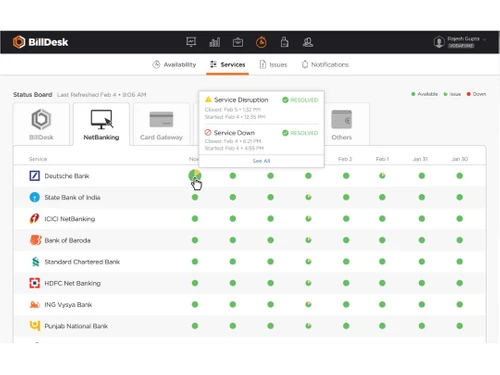
Task: Click Punjab National Bank status dot for Feb 1
Action: (x=382, y=326)
